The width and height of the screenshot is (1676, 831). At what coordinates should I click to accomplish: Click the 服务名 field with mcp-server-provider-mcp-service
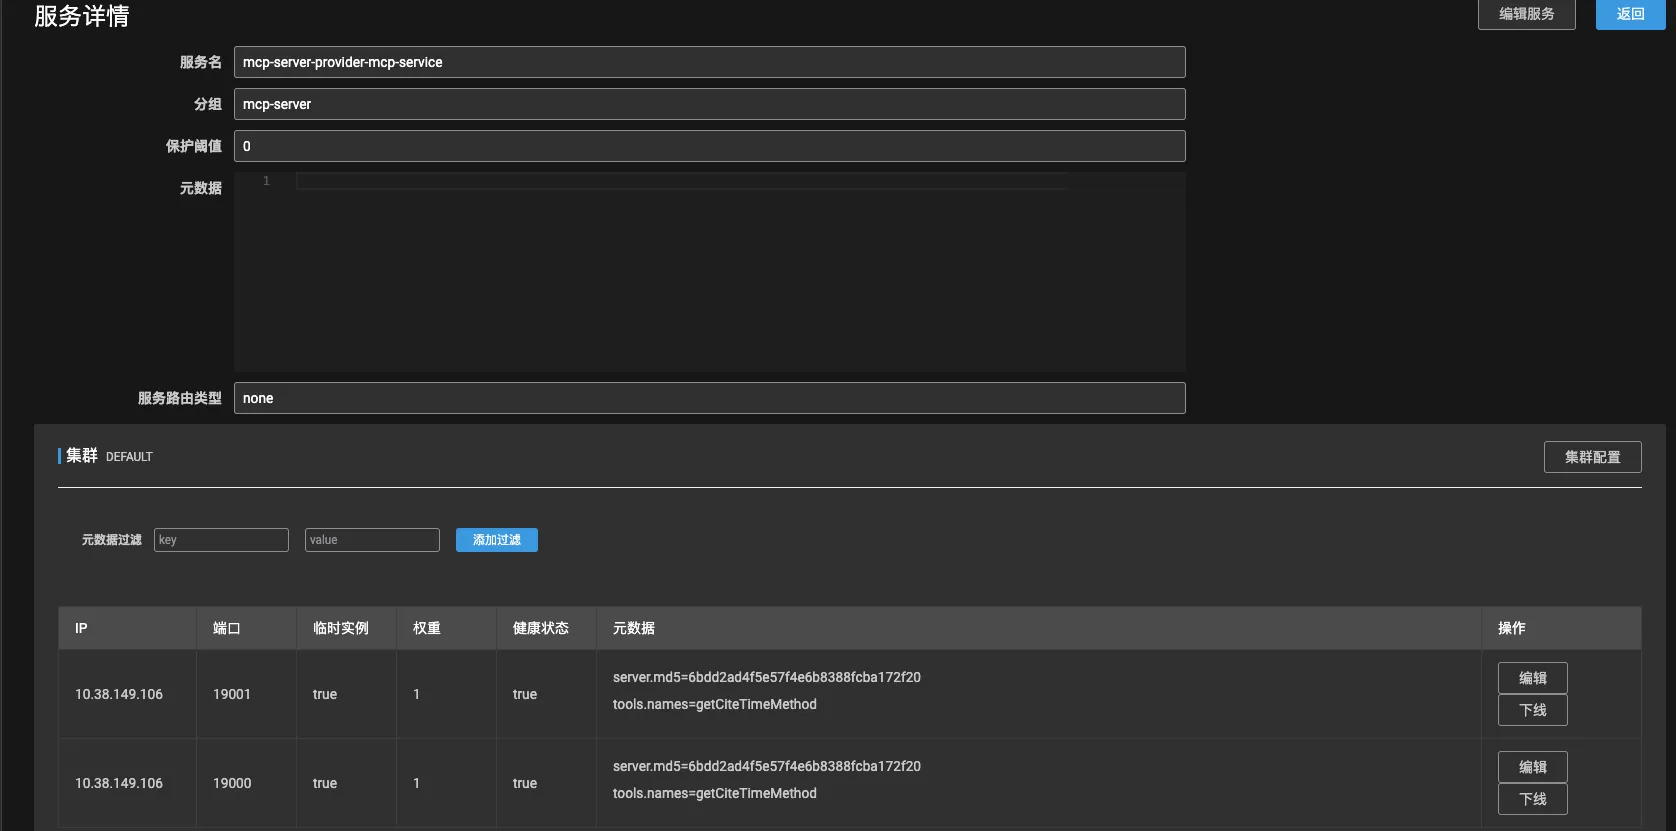pyautogui.click(x=709, y=62)
